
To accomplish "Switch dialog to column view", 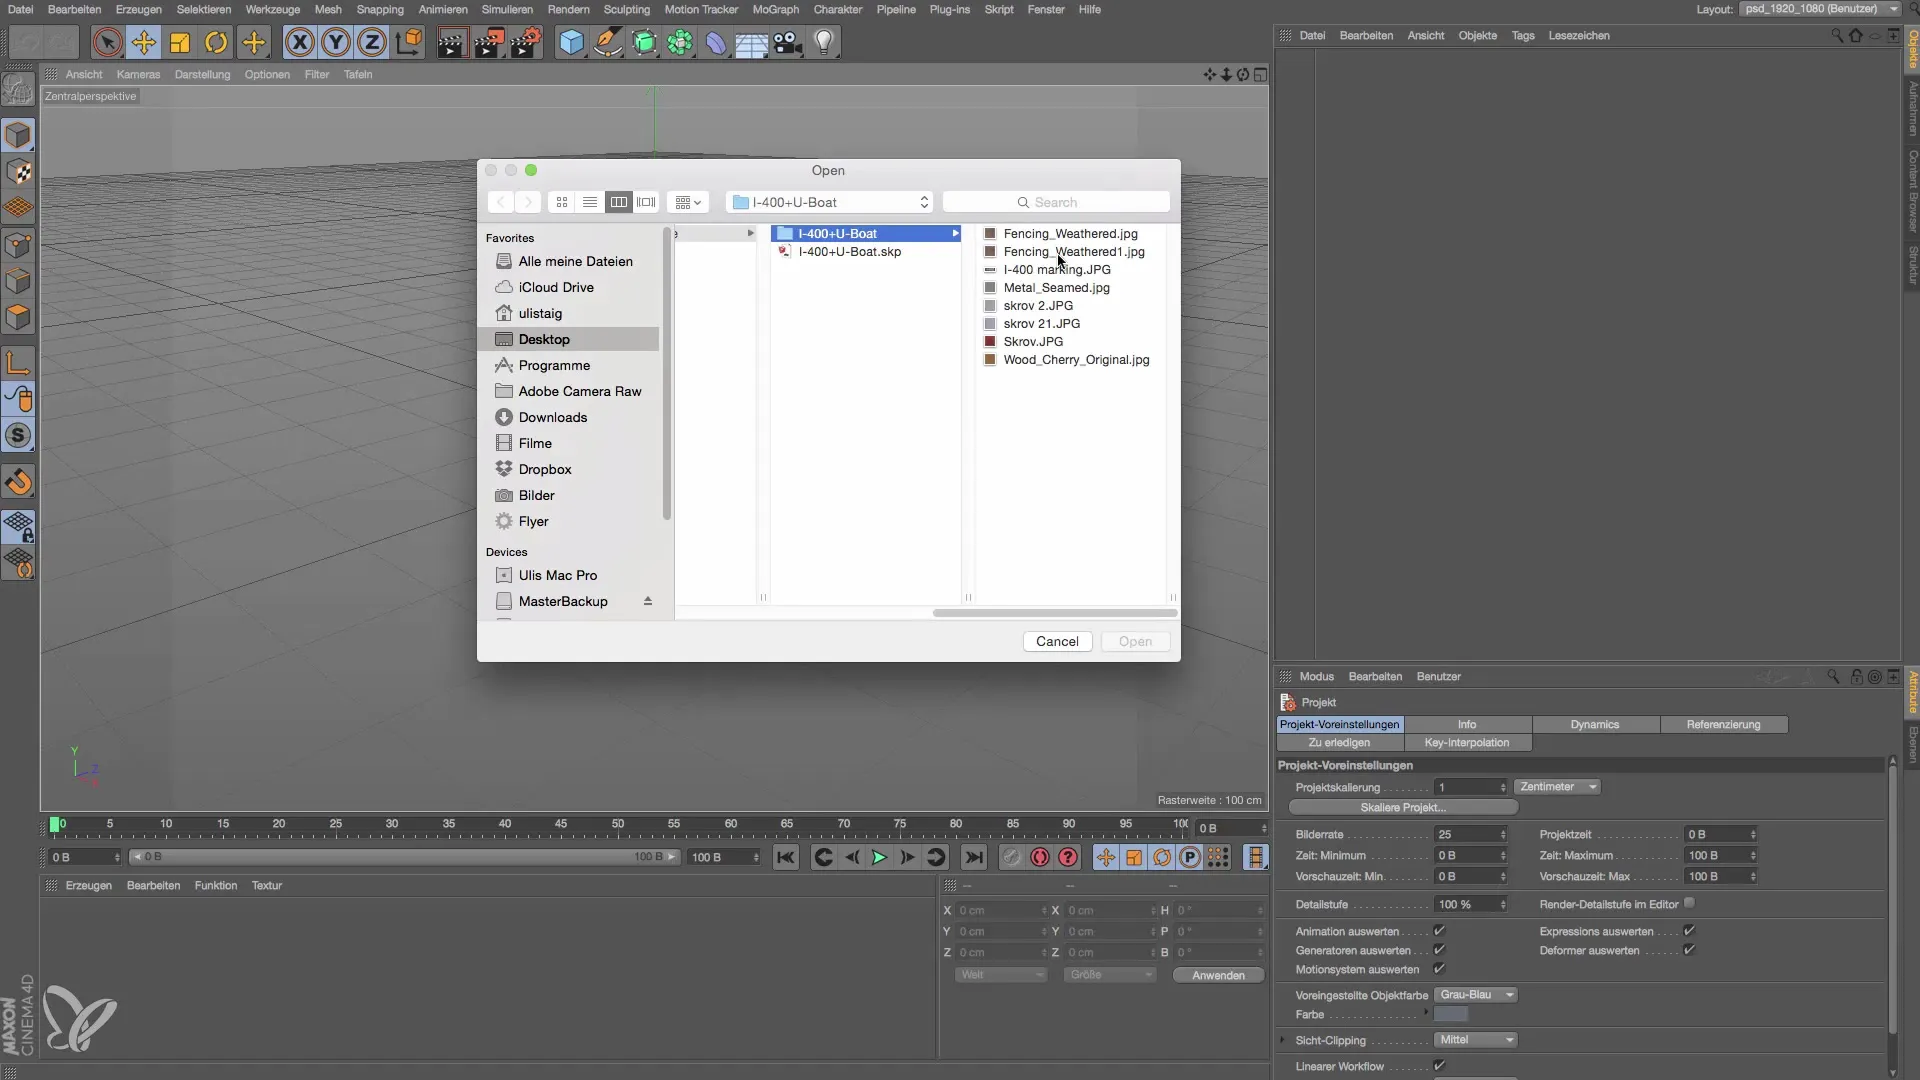I will click(x=619, y=202).
